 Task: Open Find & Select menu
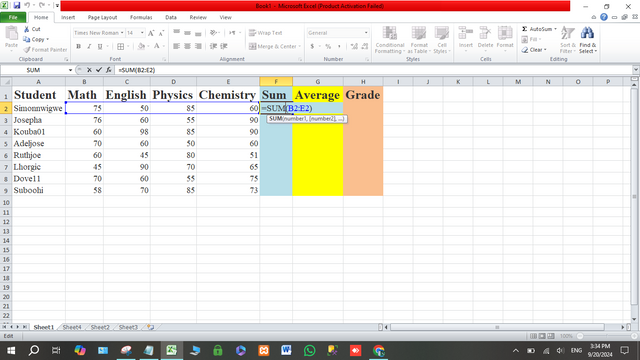(588, 40)
